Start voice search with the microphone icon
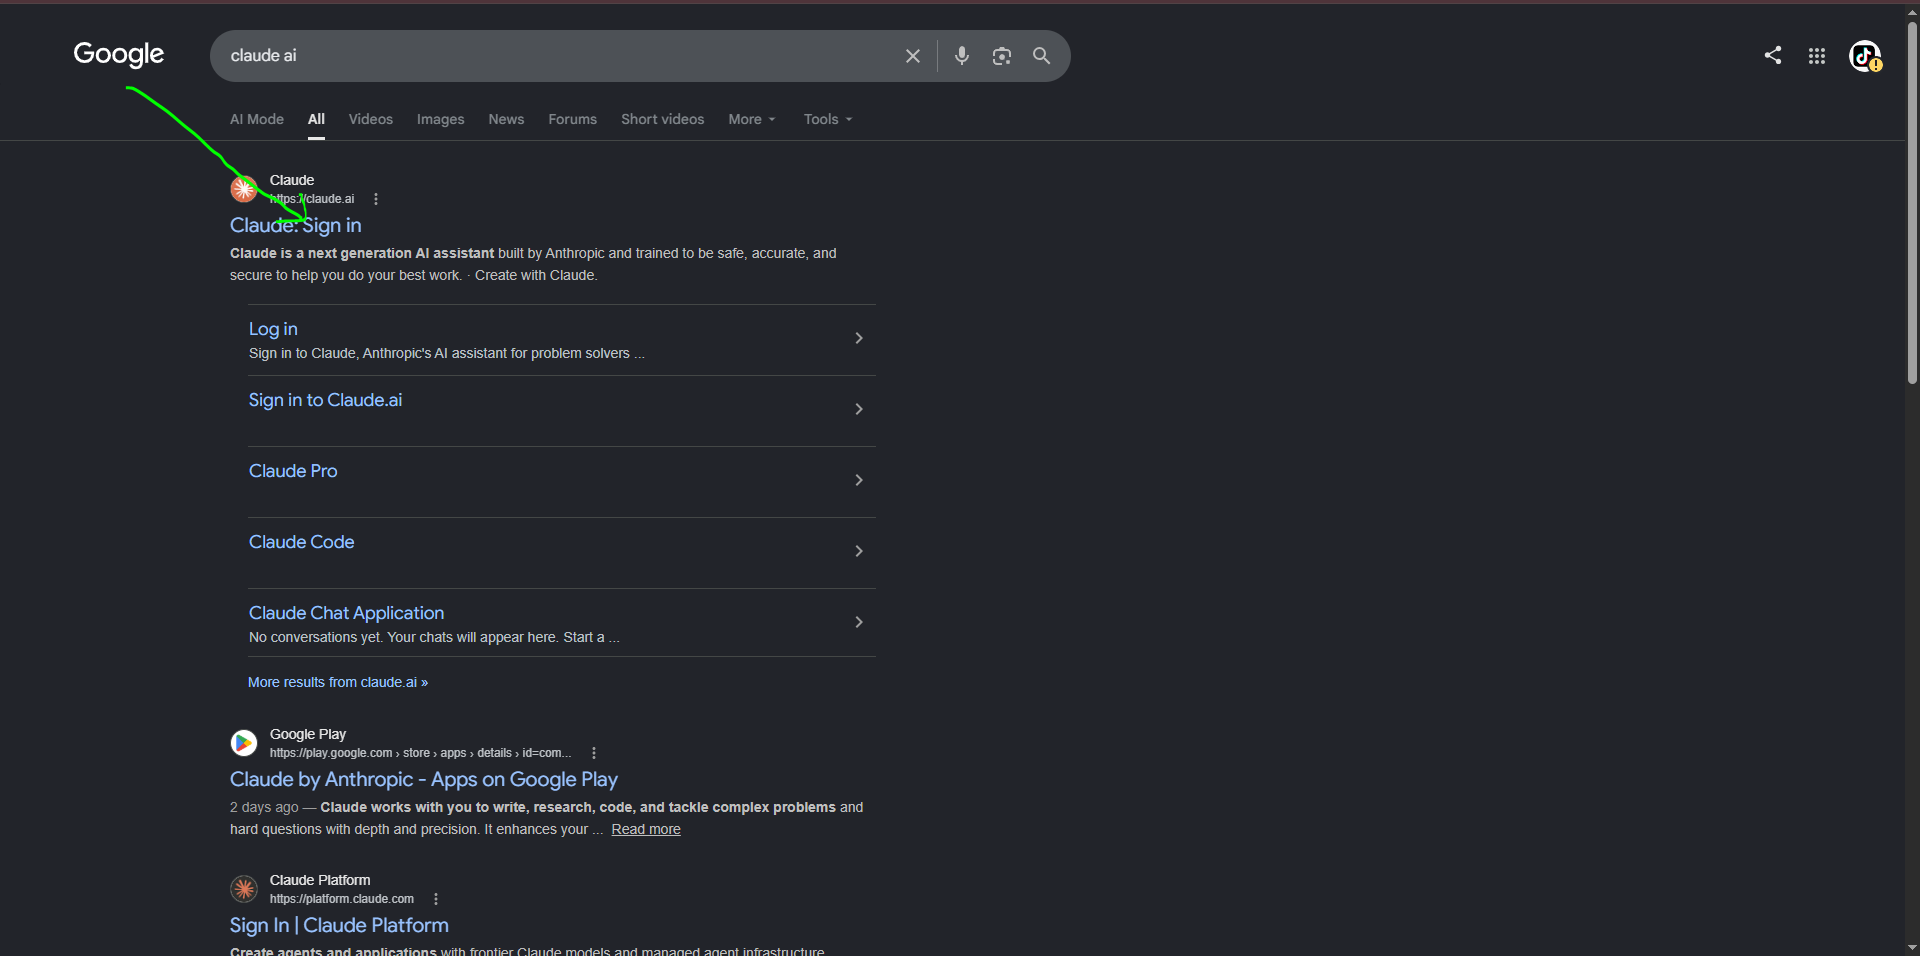The image size is (1920, 956). tap(961, 56)
